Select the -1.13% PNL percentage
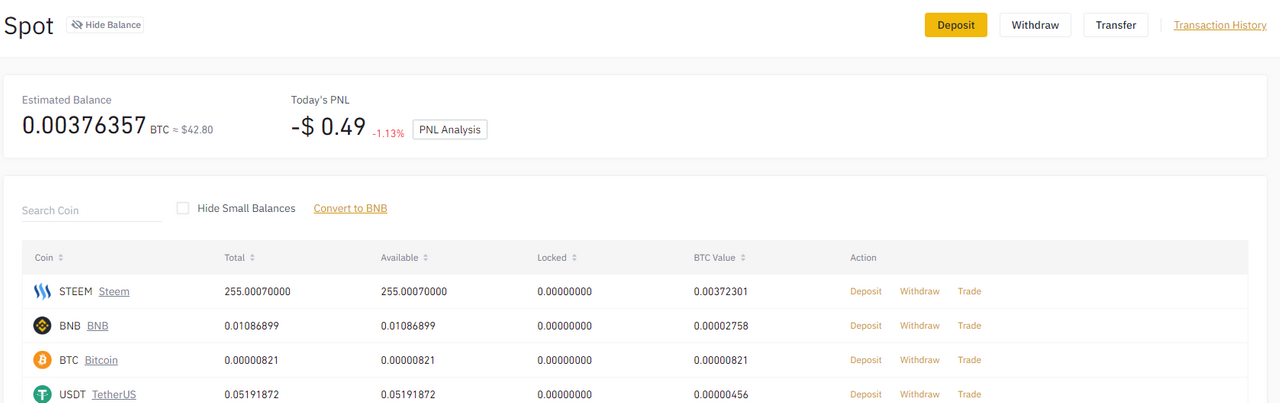Image resolution: width=1280 pixels, height=403 pixels. [x=388, y=133]
